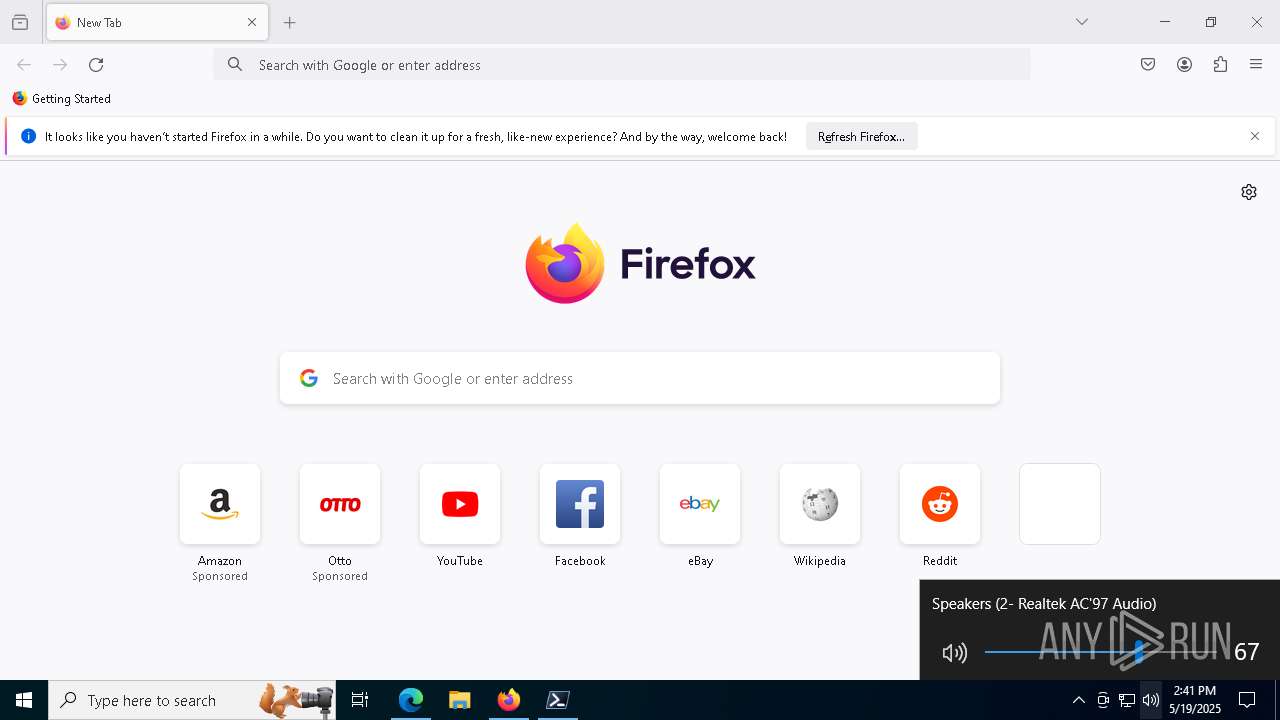Click the Refresh Firefox button
The height and width of the screenshot is (720, 1280).
coord(861,137)
